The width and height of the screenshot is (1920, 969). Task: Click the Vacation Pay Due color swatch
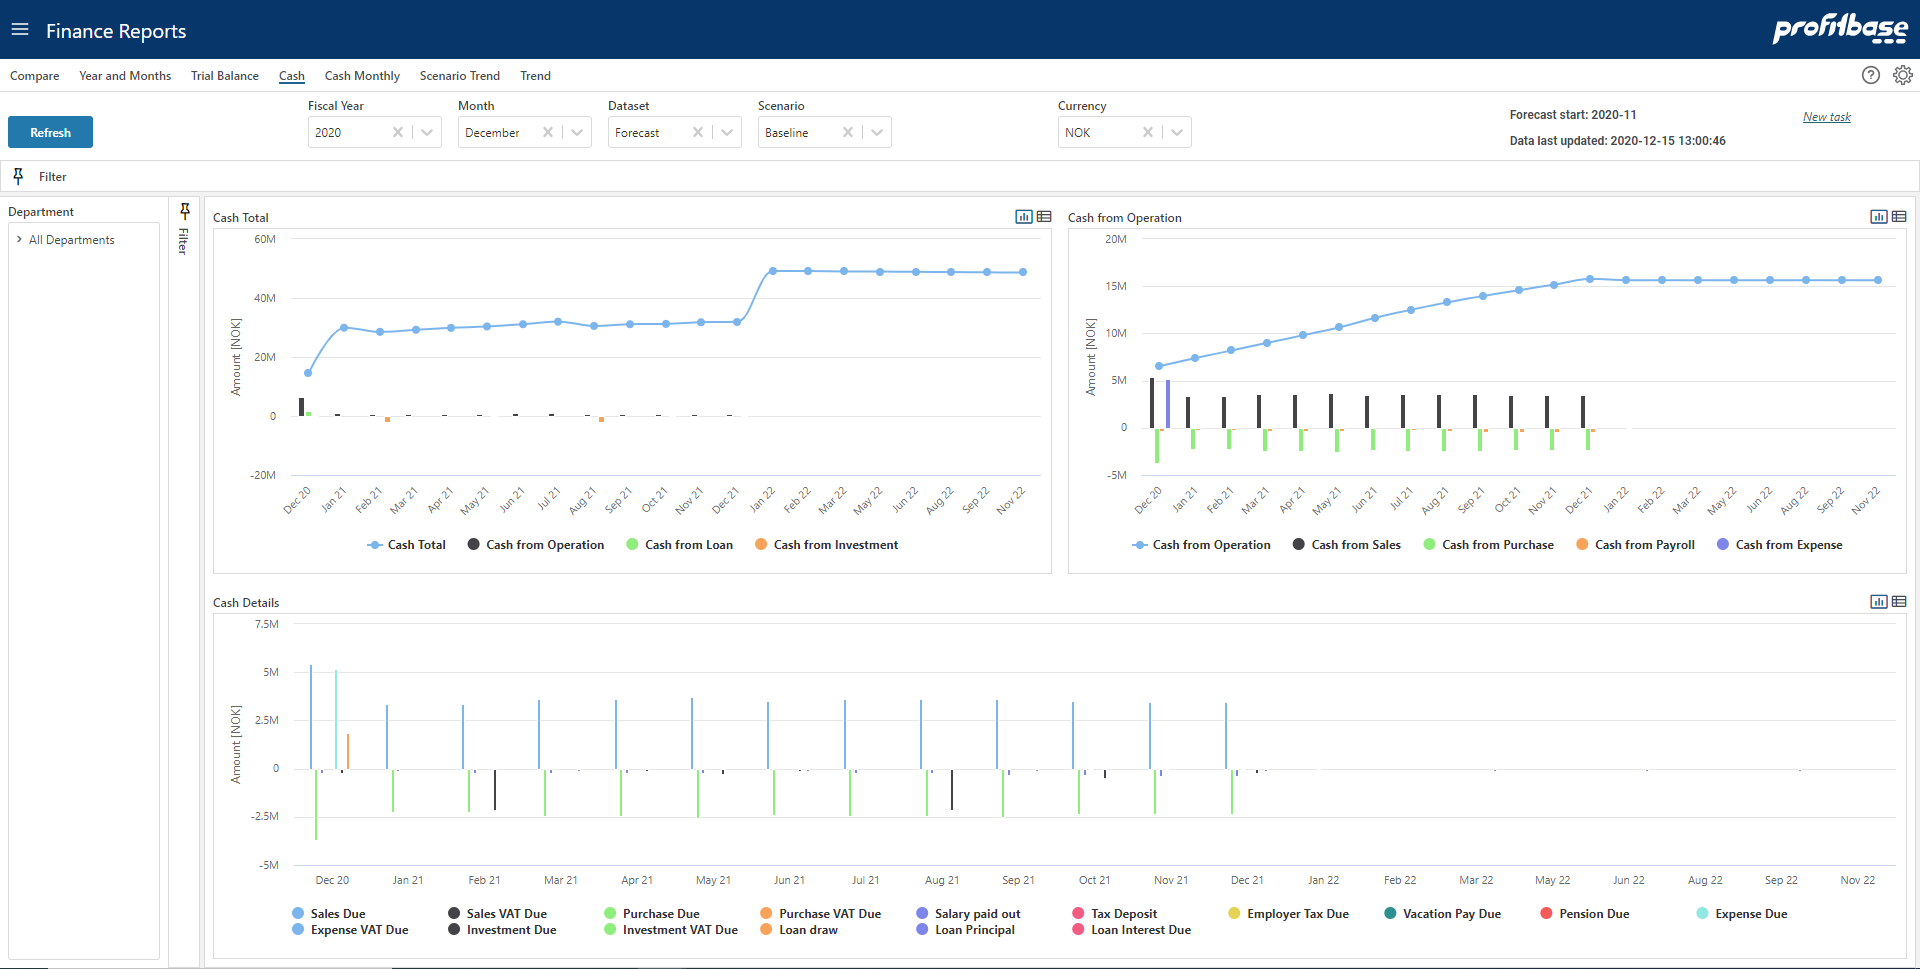coord(1390,914)
